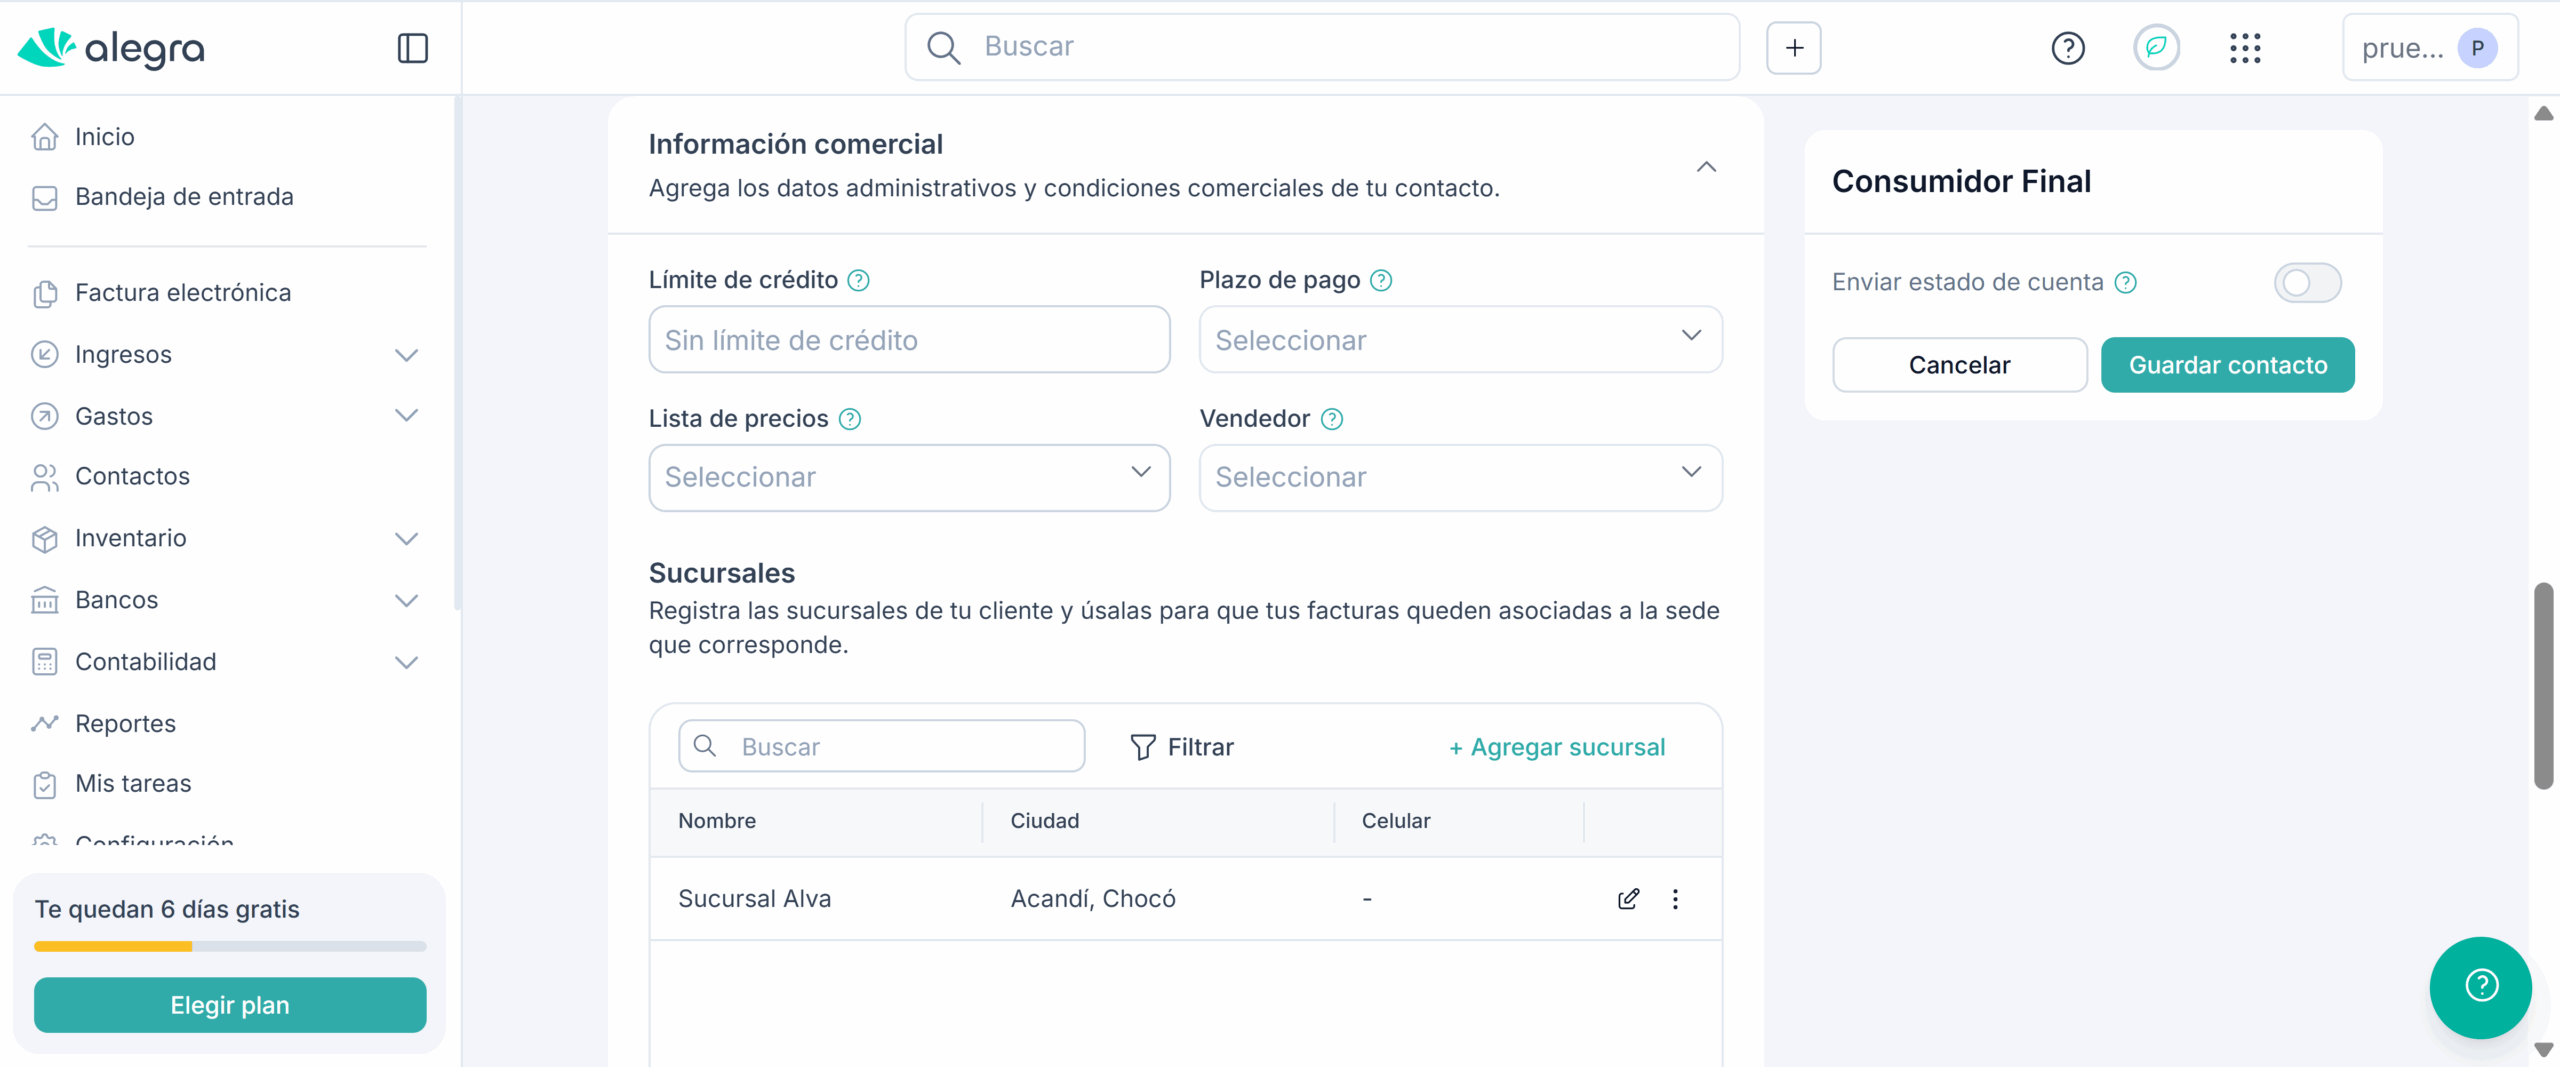Click the plus quick-create icon in the top bar

pyautogui.click(x=1794, y=48)
